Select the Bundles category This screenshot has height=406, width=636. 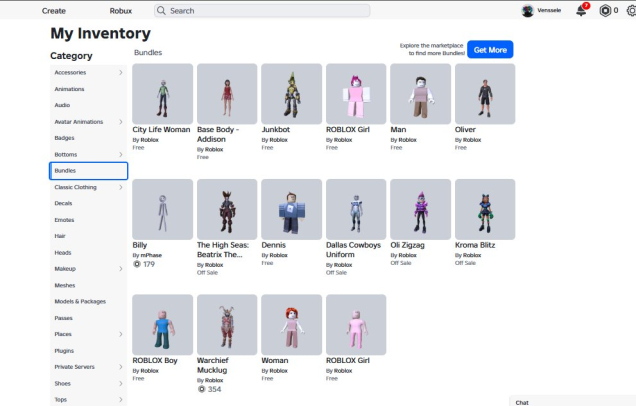88,171
